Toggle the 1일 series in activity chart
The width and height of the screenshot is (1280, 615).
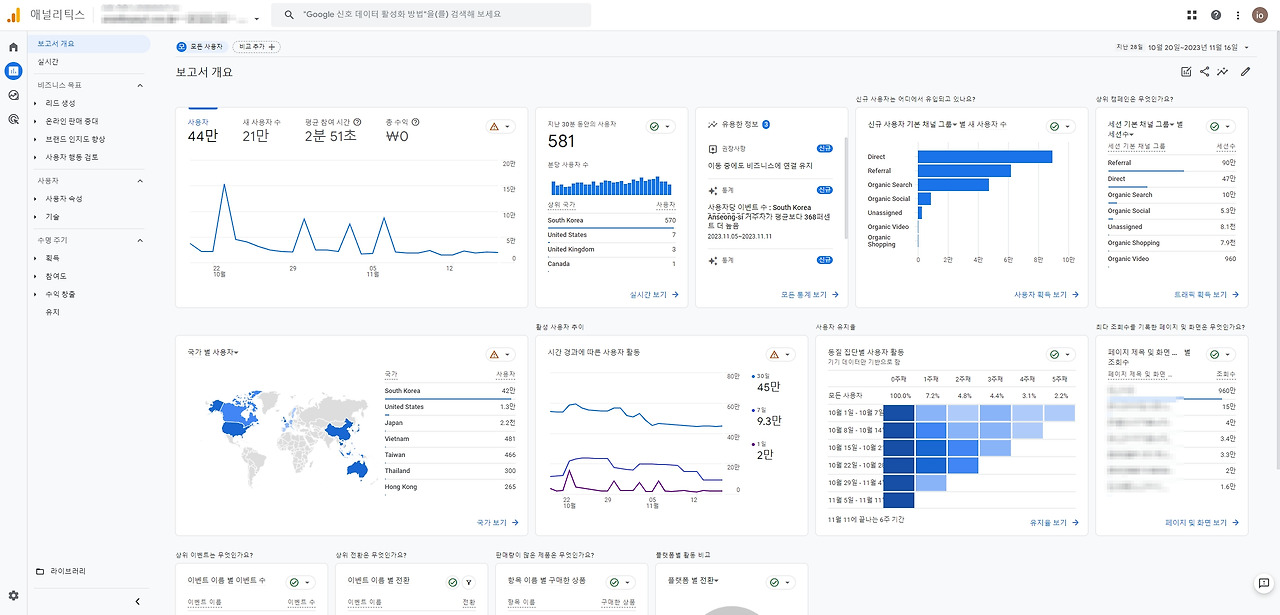pos(762,450)
